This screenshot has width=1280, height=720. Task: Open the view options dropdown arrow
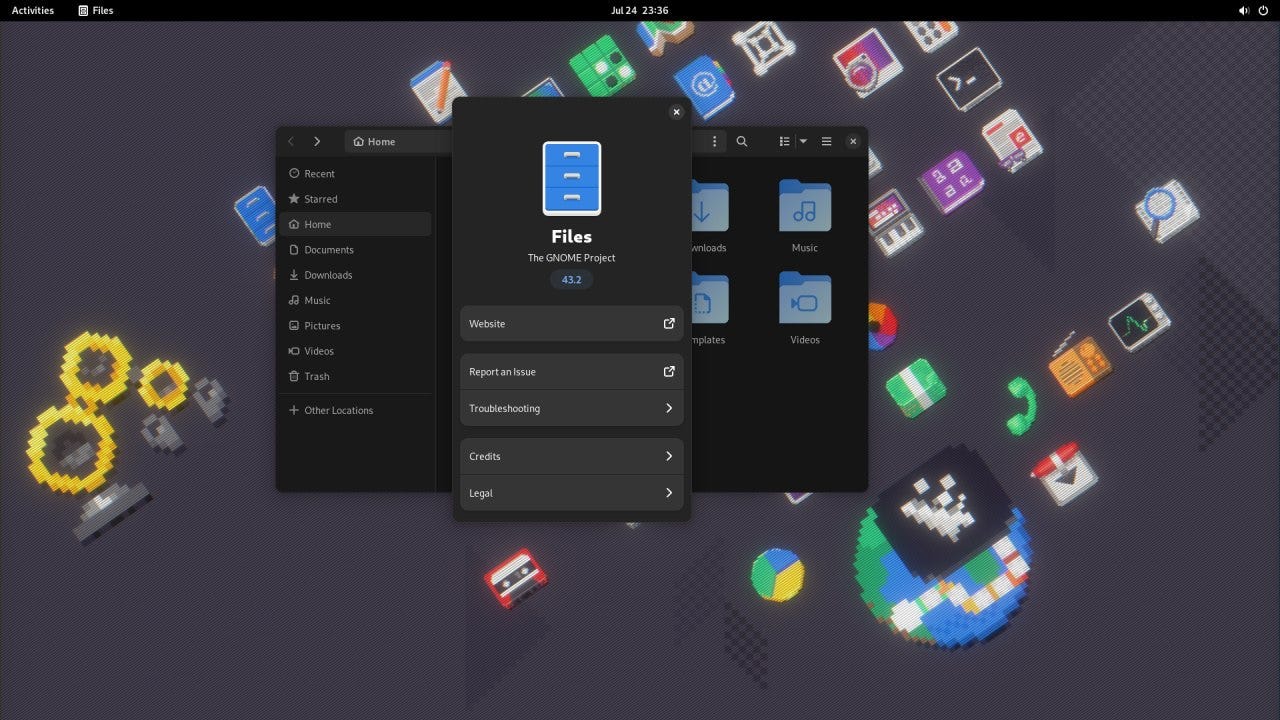click(x=803, y=141)
